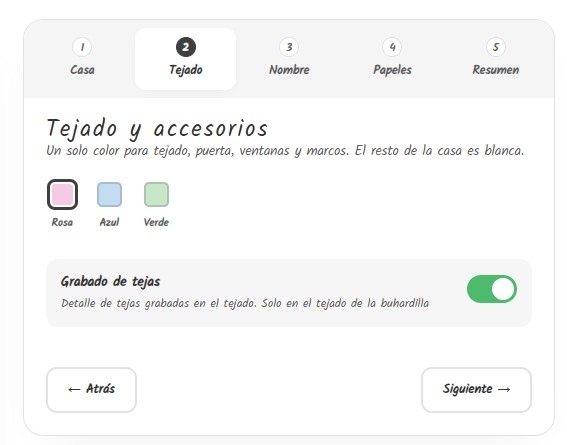Jump to the Resumen step
This screenshot has height=445, width=567.
pyautogui.click(x=496, y=59)
